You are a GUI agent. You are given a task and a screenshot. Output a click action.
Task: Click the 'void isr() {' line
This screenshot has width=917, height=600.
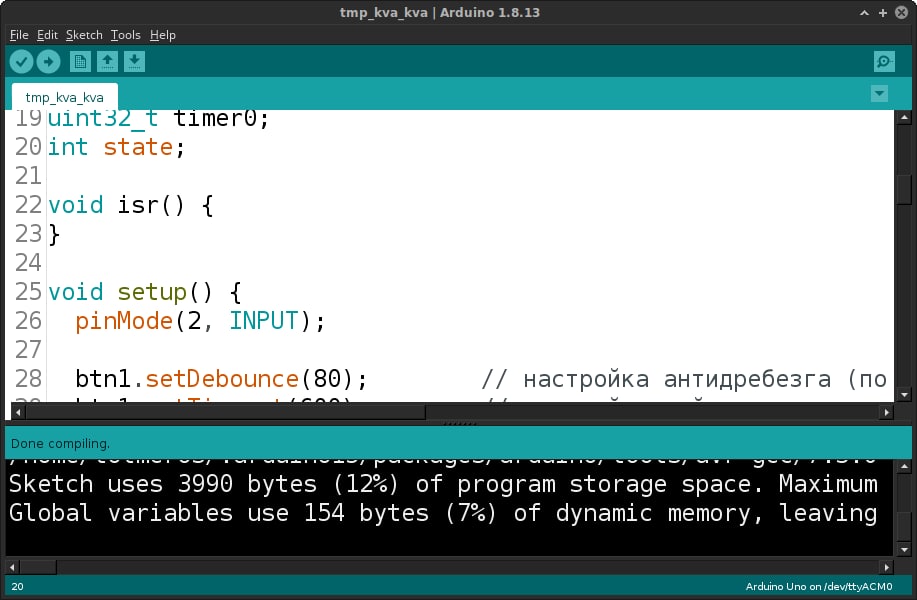[x=130, y=205]
